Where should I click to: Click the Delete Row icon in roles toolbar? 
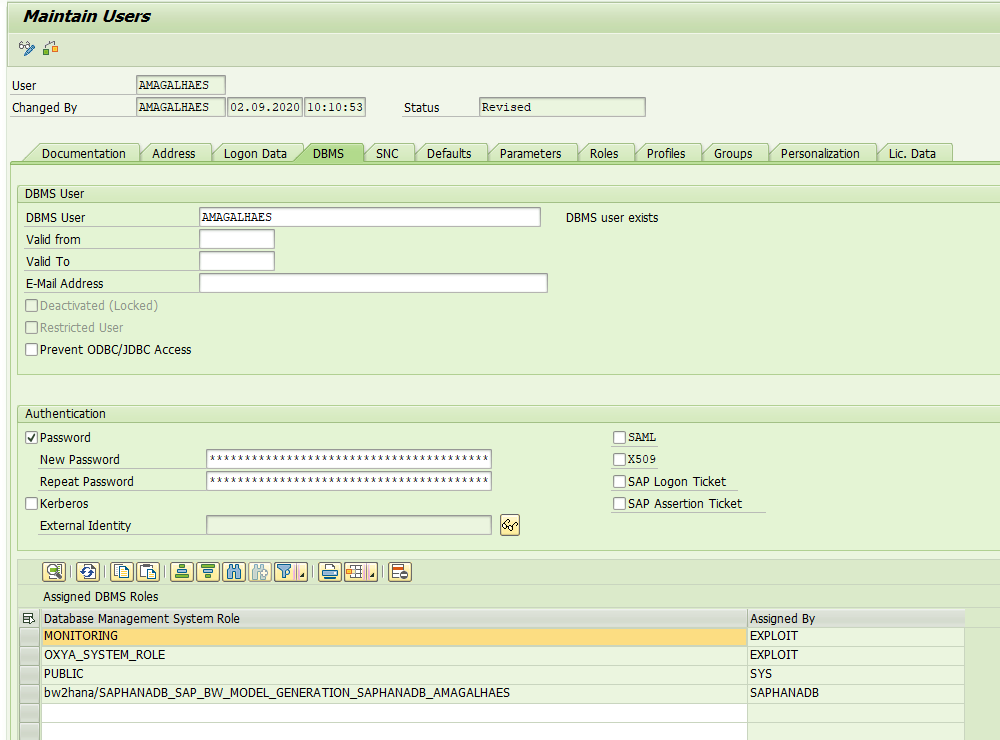tap(400, 572)
